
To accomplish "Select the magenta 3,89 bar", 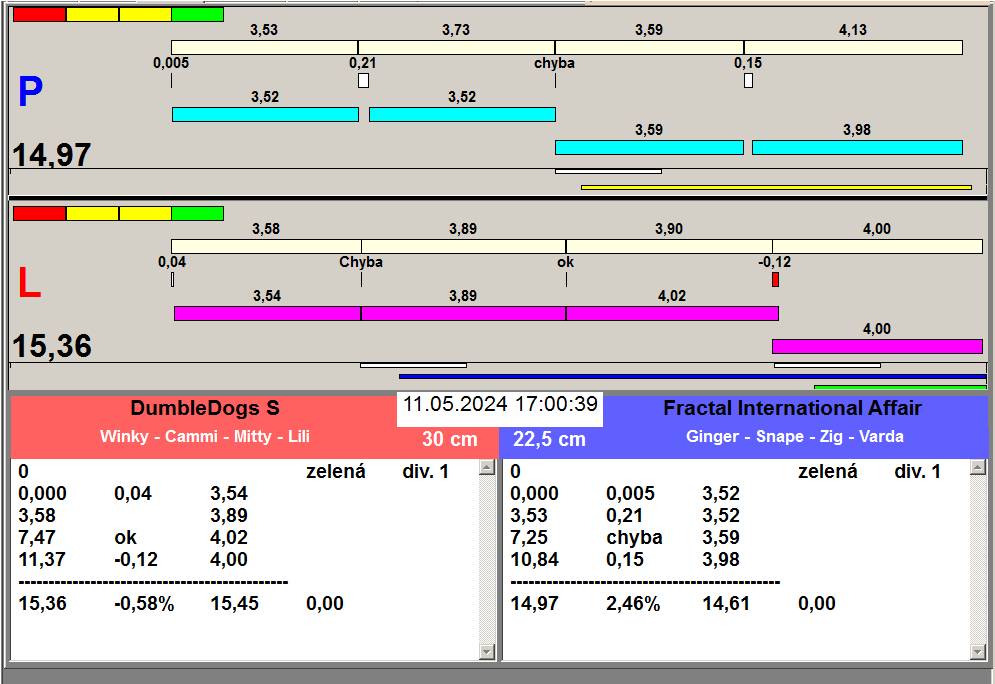I will [x=463, y=313].
